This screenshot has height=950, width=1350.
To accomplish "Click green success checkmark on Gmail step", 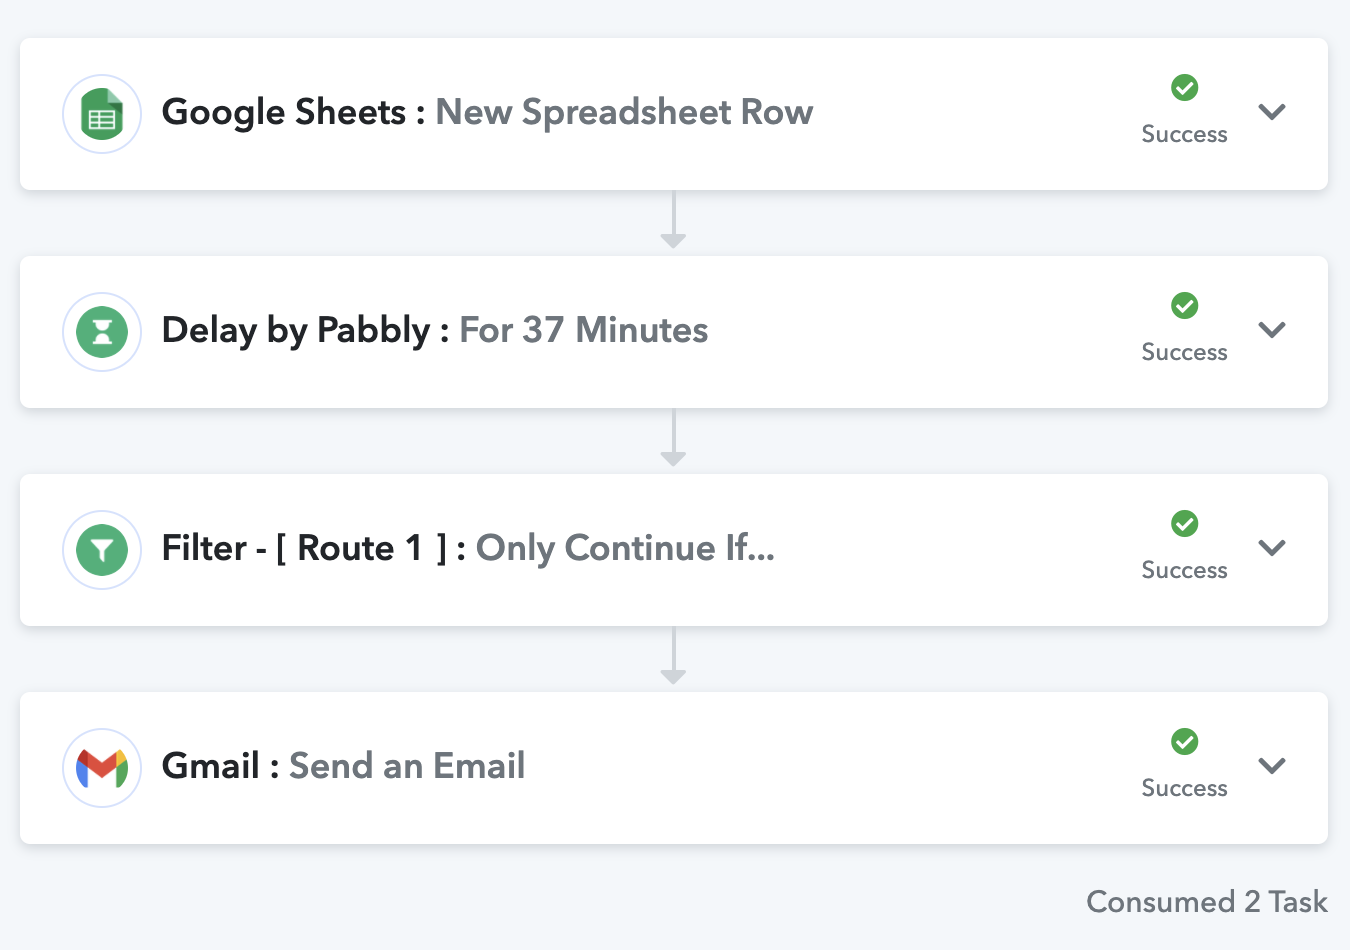I will 1185,742.
